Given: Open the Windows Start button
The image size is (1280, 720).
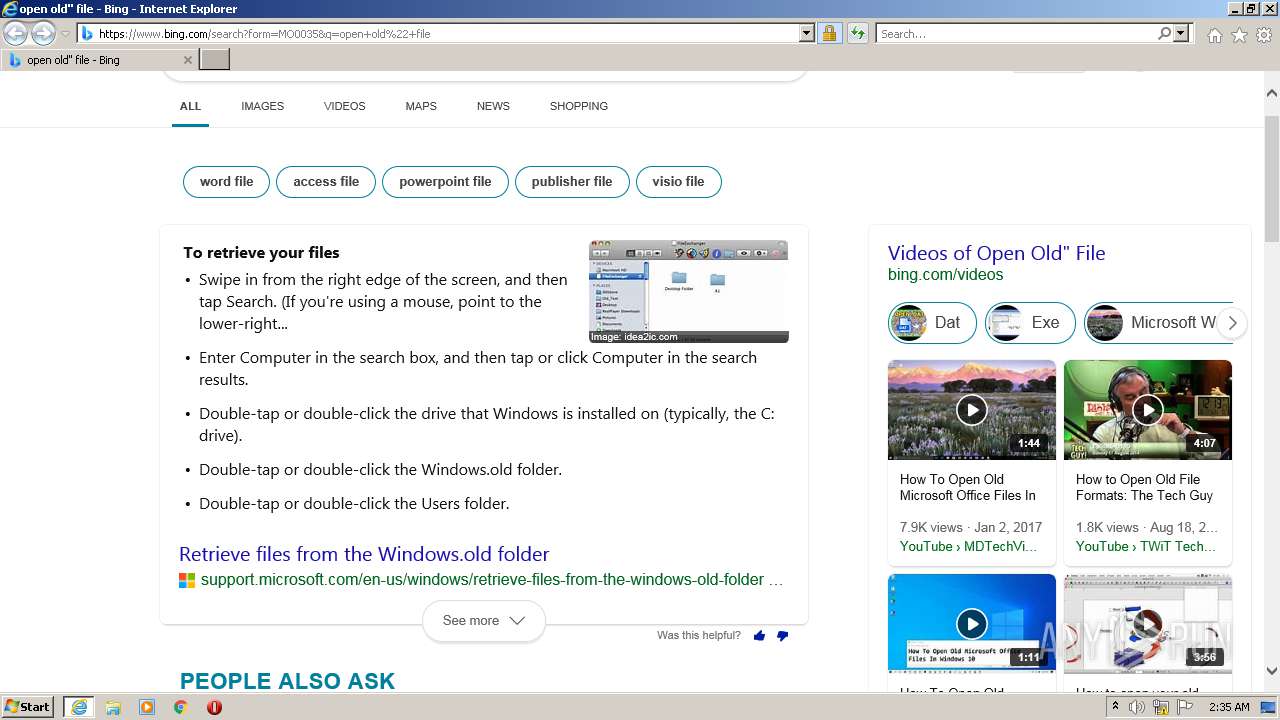Looking at the screenshot, I should [28, 707].
